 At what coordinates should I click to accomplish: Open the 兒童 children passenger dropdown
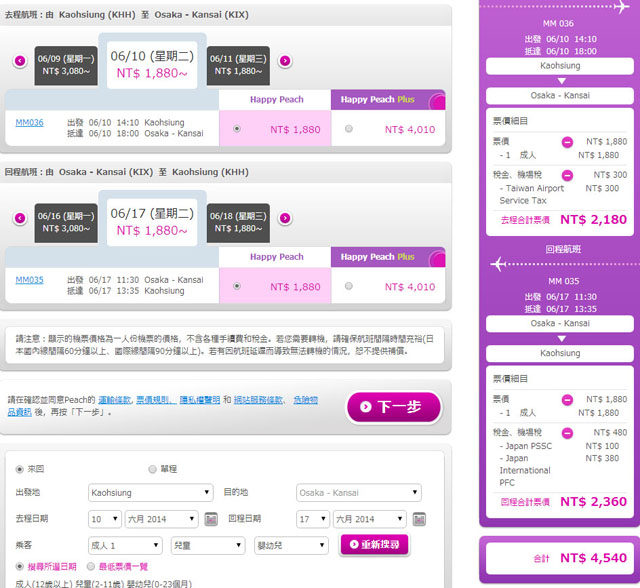click(208, 546)
